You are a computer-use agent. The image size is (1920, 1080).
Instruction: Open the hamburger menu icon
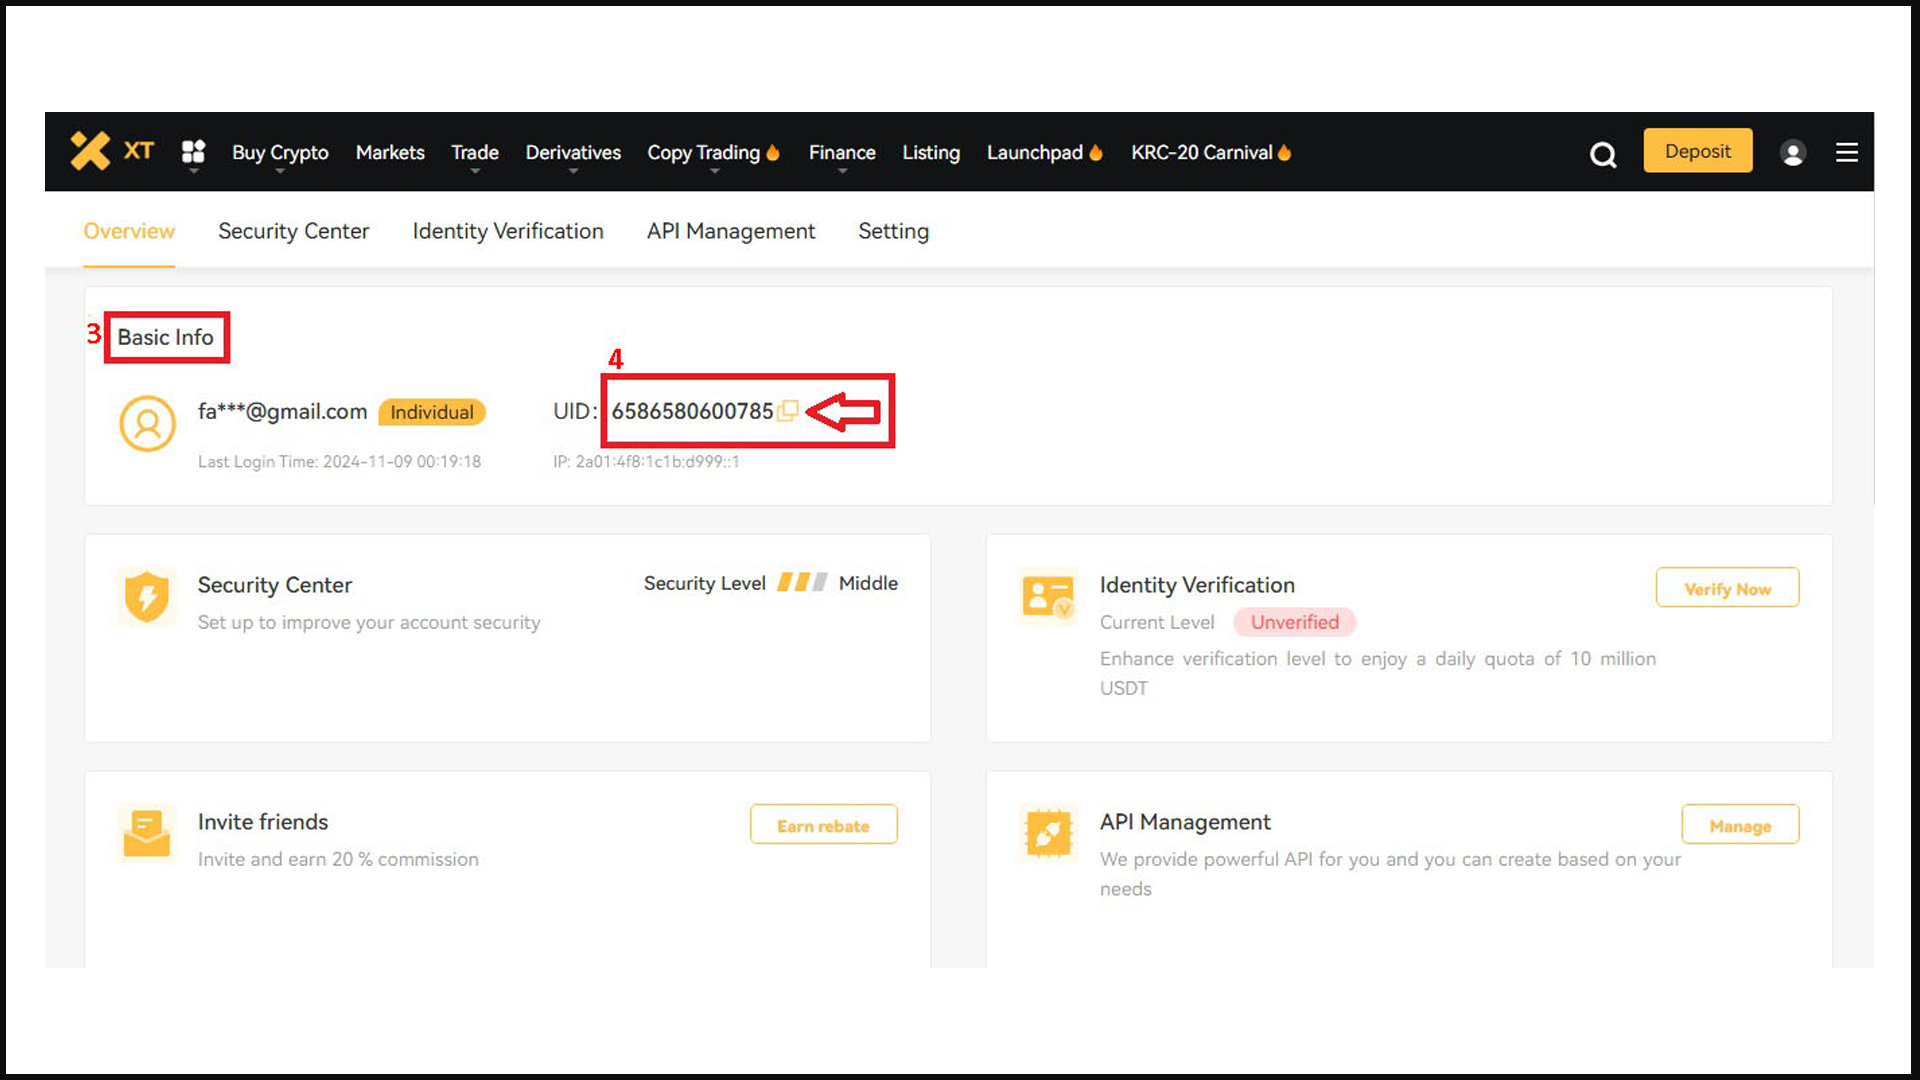(1846, 152)
